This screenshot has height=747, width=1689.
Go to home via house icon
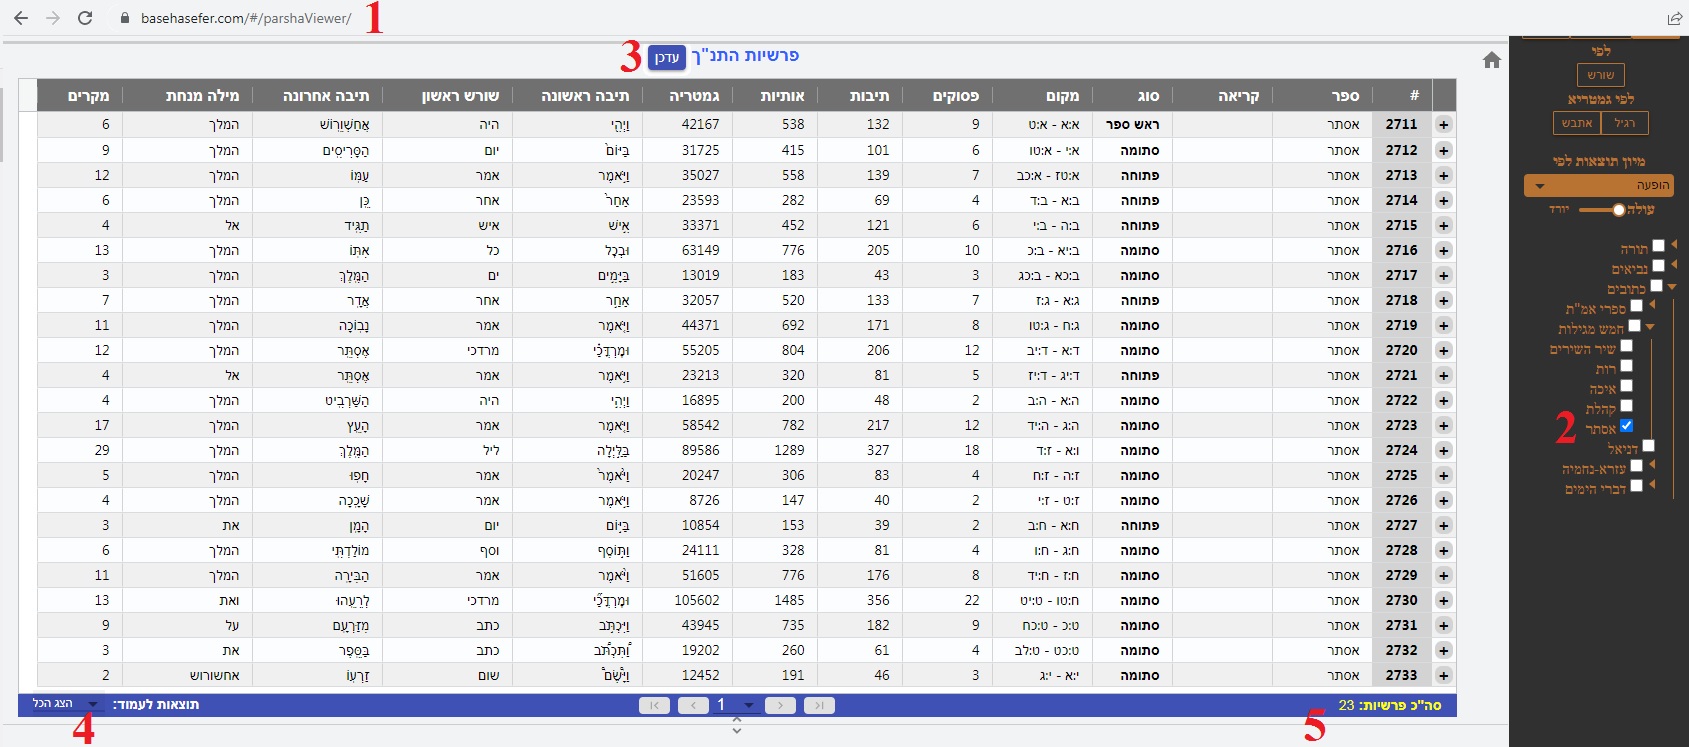click(1492, 60)
